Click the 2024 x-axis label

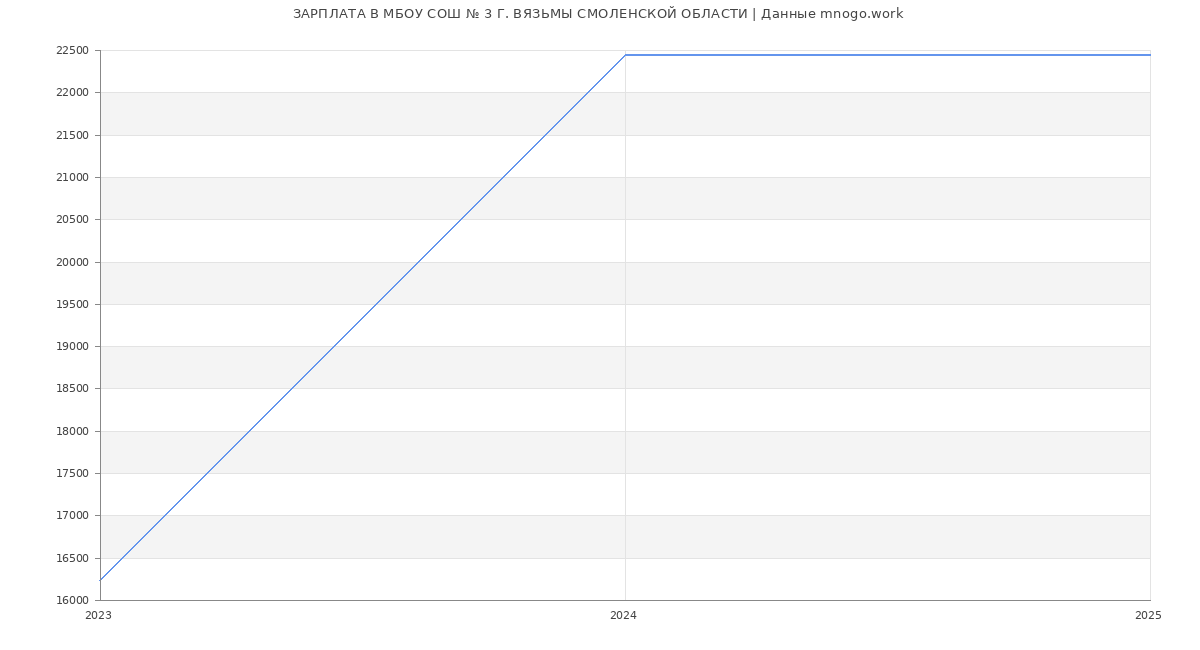[623, 616]
